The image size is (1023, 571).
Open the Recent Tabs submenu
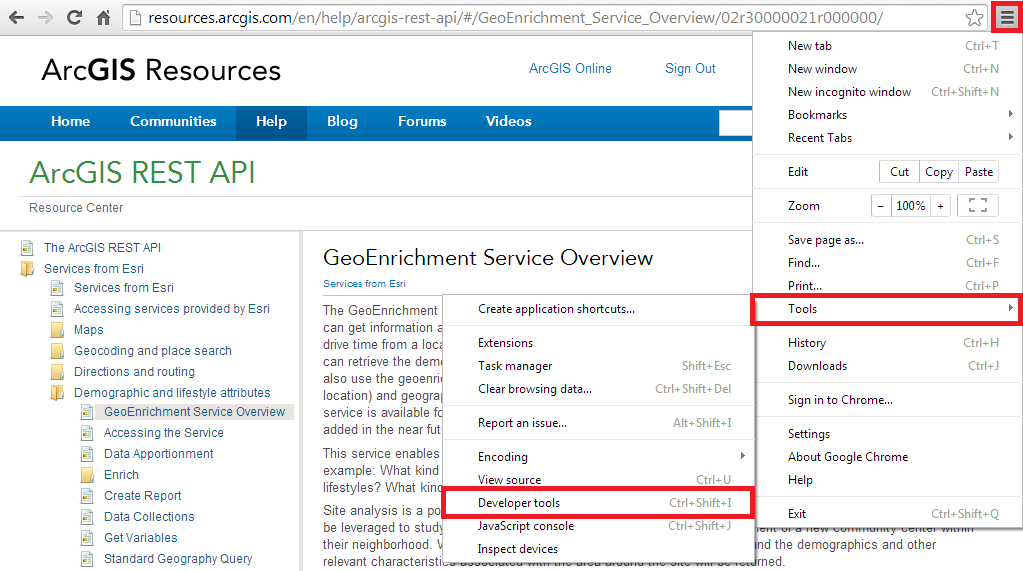[x=887, y=138]
